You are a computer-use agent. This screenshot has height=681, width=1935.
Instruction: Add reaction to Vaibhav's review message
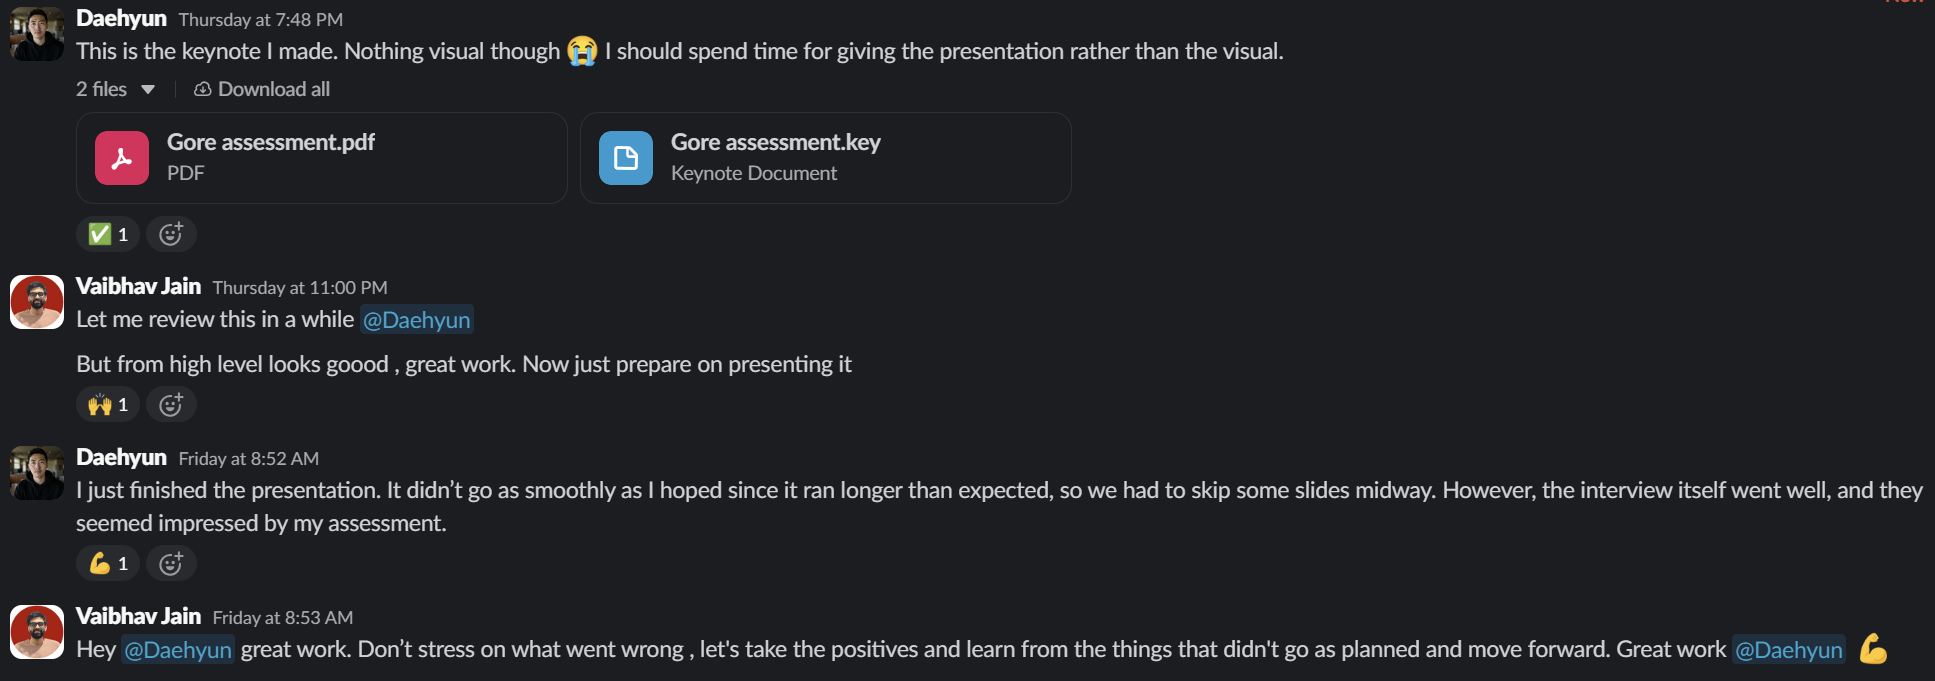[171, 404]
